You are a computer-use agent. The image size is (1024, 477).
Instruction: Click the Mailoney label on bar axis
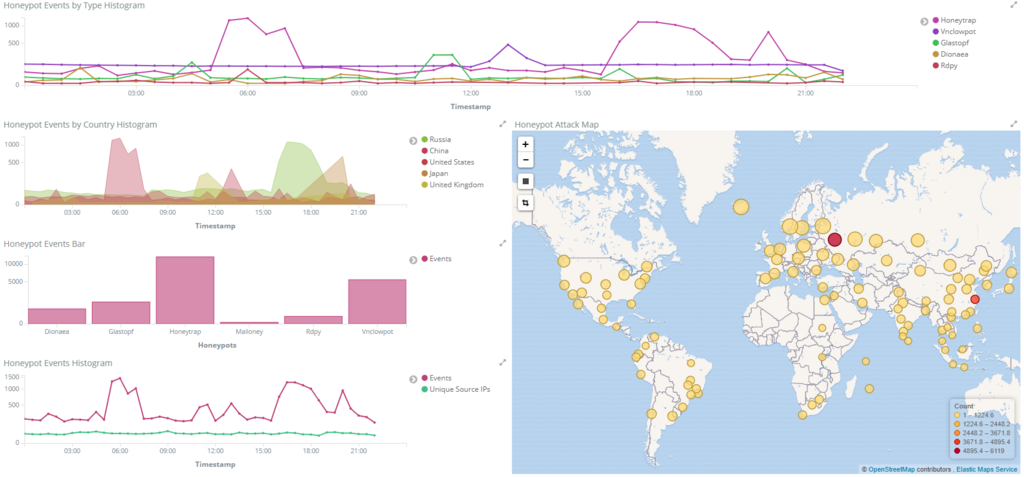(249, 331)
